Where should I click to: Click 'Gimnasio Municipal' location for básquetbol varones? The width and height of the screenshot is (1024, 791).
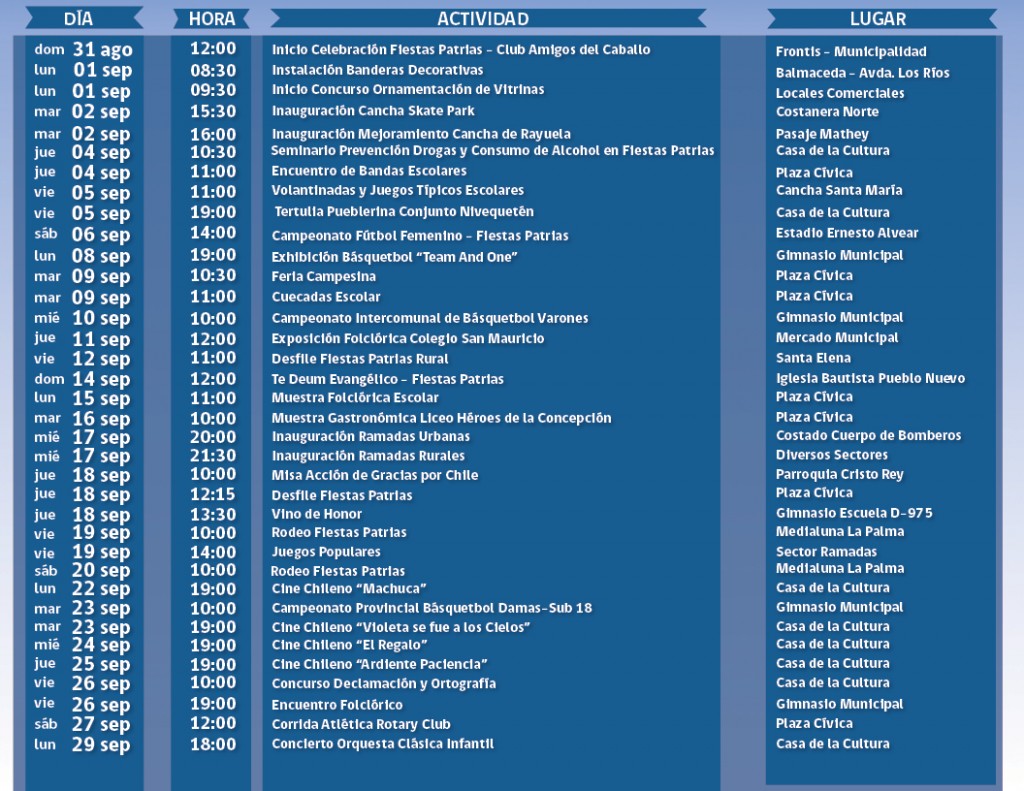pyautogui.click(x=838, y=316)
